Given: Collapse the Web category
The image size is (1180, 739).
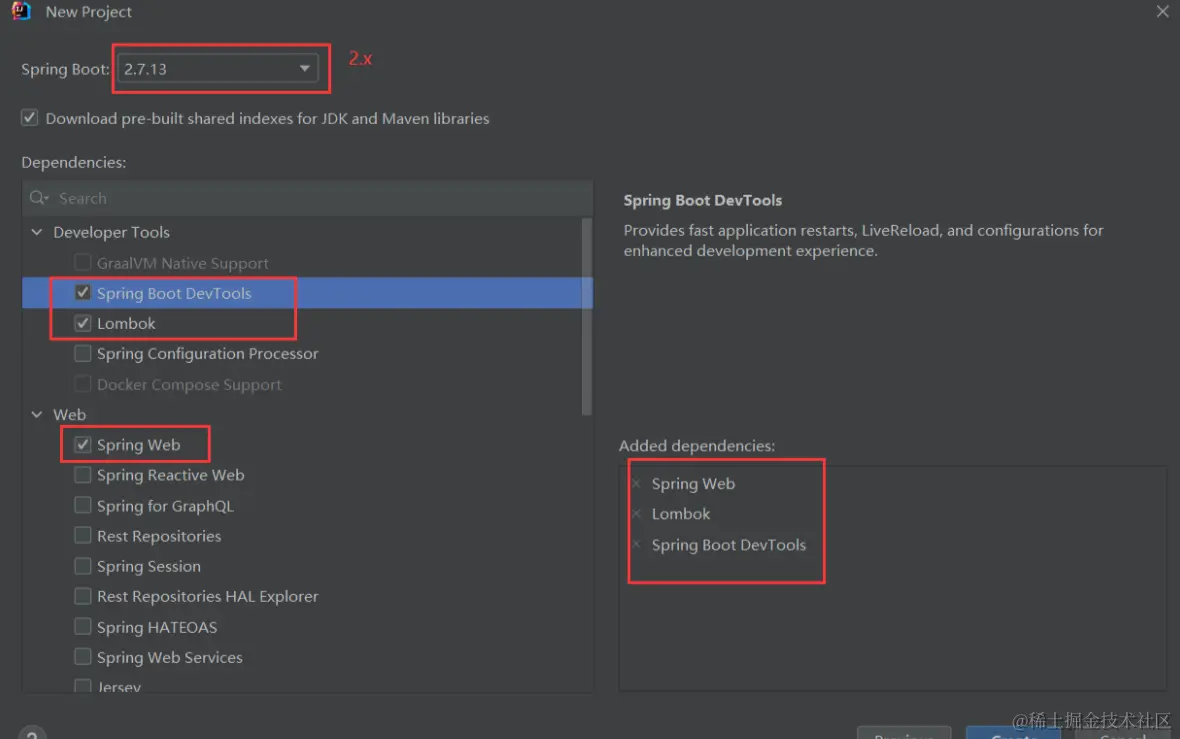Looking at the screenshot, I should click(x=37, y=415).
